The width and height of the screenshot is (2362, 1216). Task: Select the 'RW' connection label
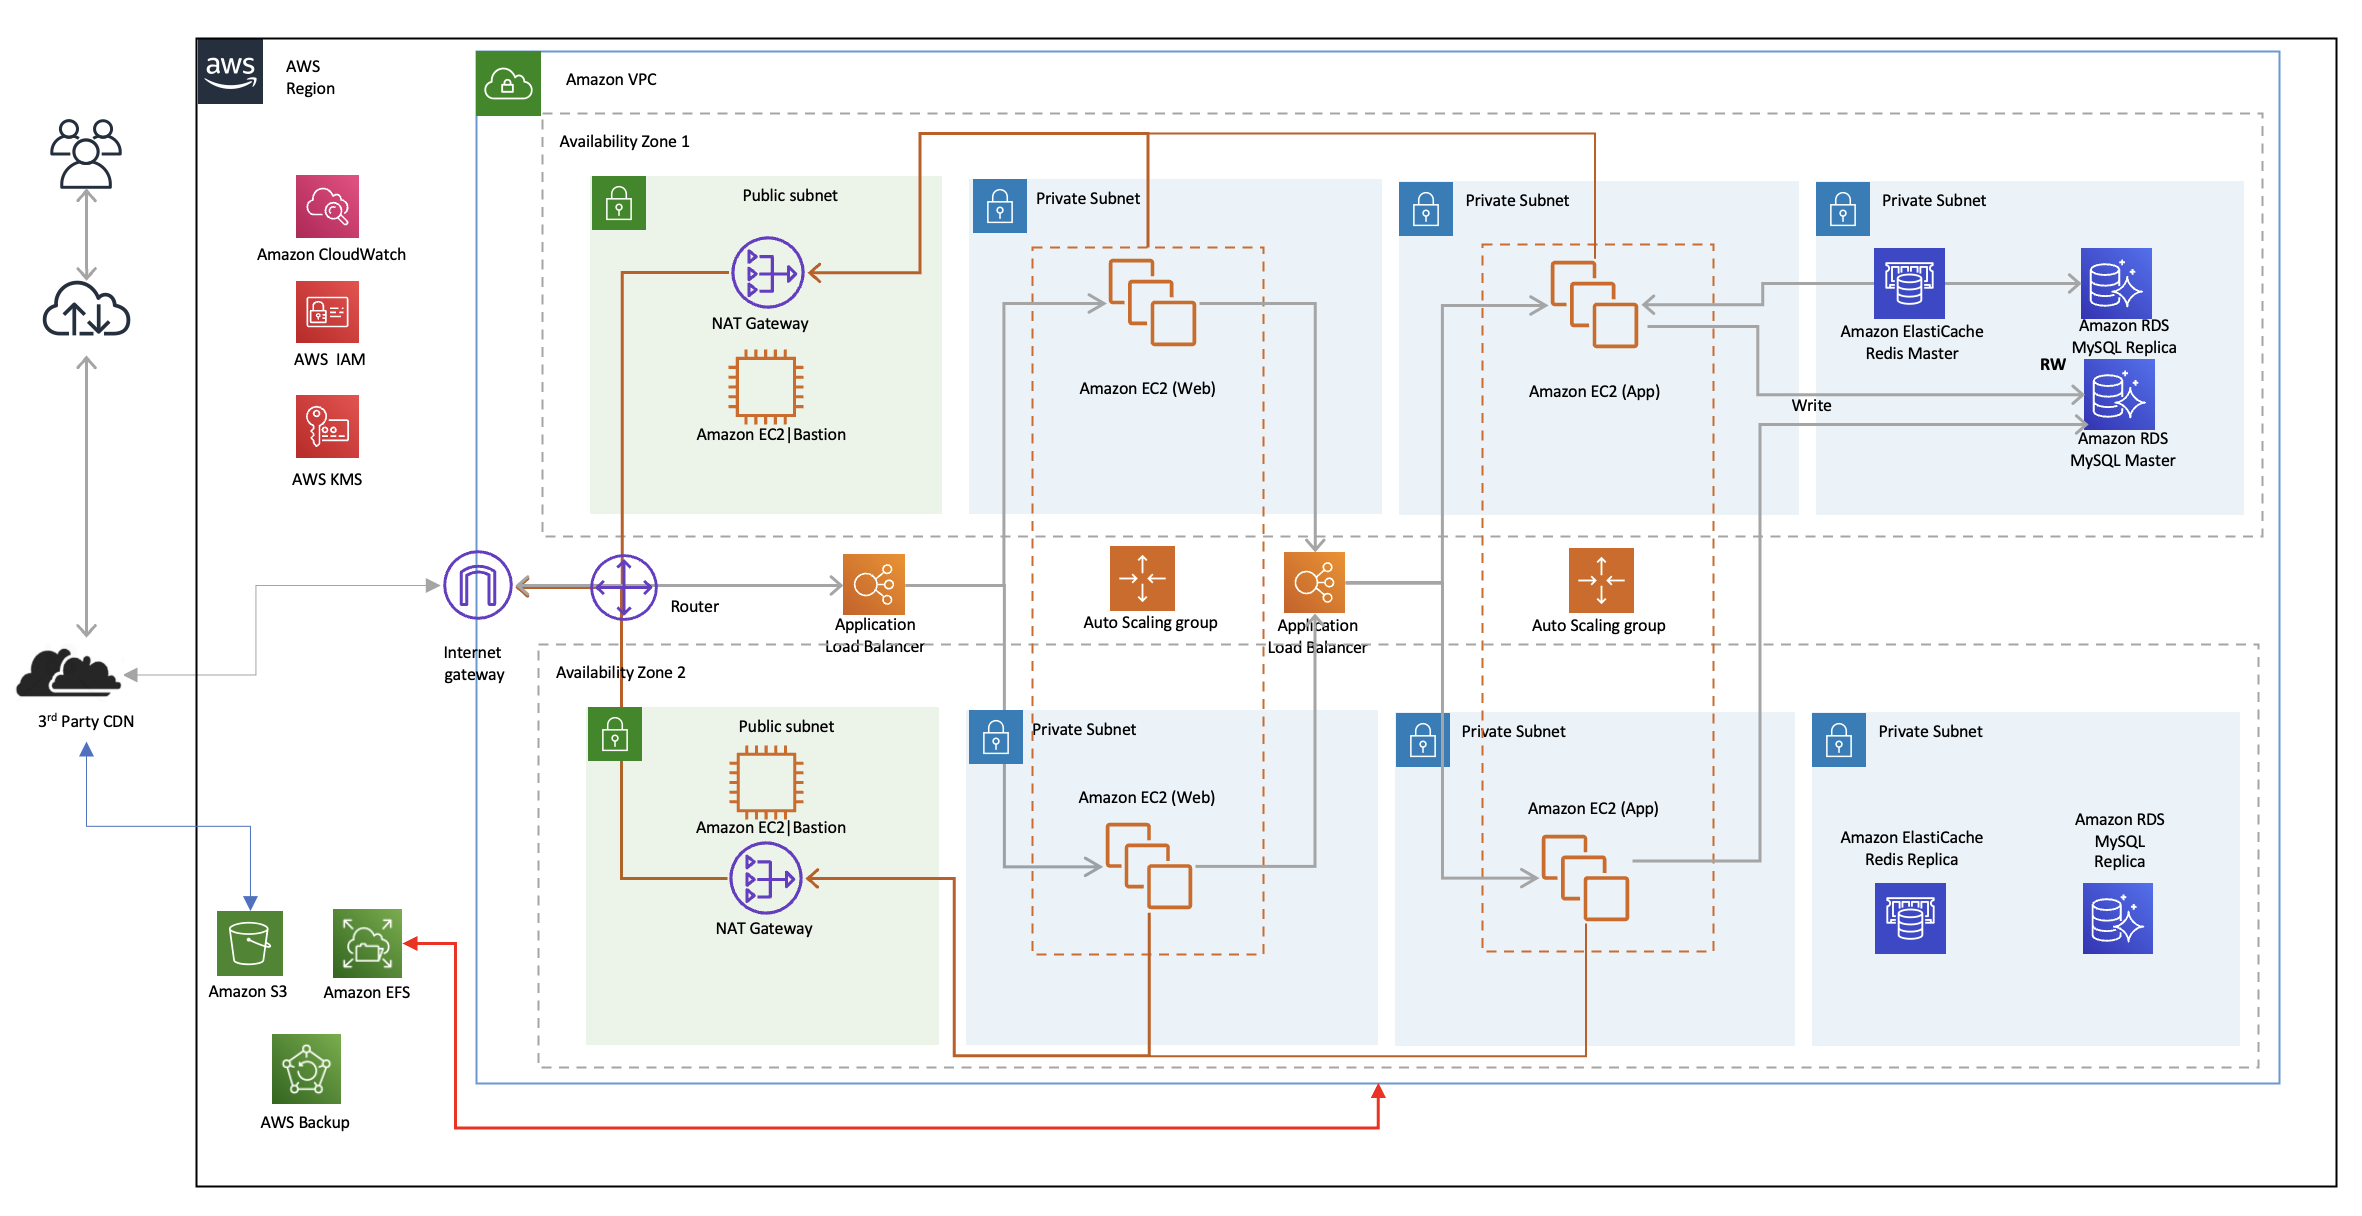(x=2052, y=365)
